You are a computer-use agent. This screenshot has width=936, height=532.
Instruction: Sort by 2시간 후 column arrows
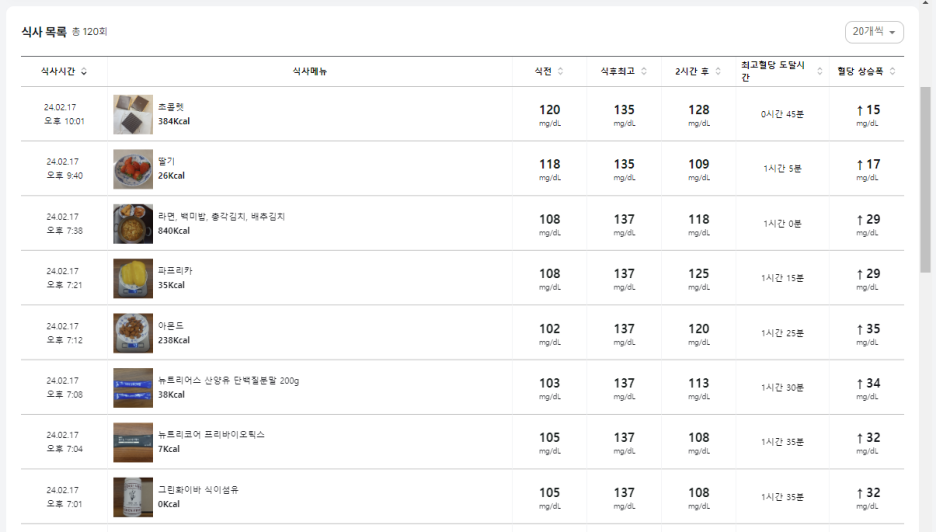coord(718,72)
